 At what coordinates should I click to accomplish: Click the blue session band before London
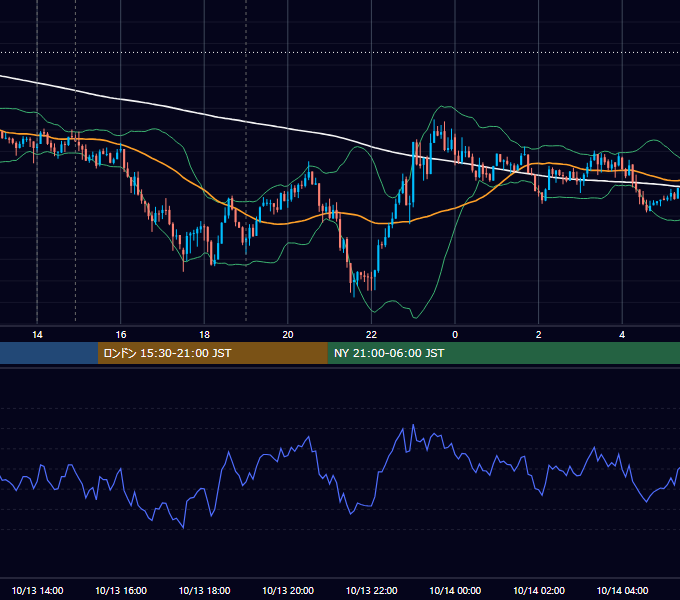pos(49,353)
